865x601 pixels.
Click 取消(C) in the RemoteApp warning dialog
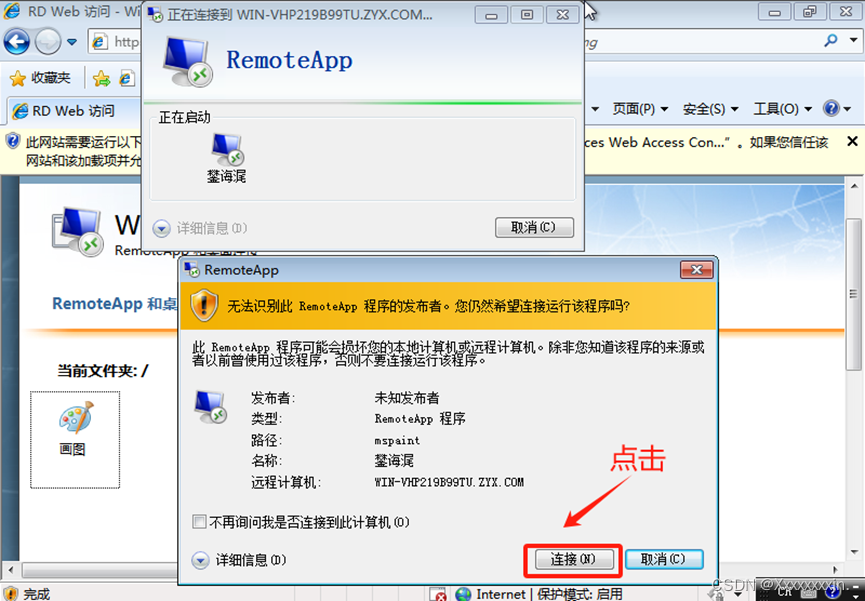pyautogui.click(x=664, y=559)
